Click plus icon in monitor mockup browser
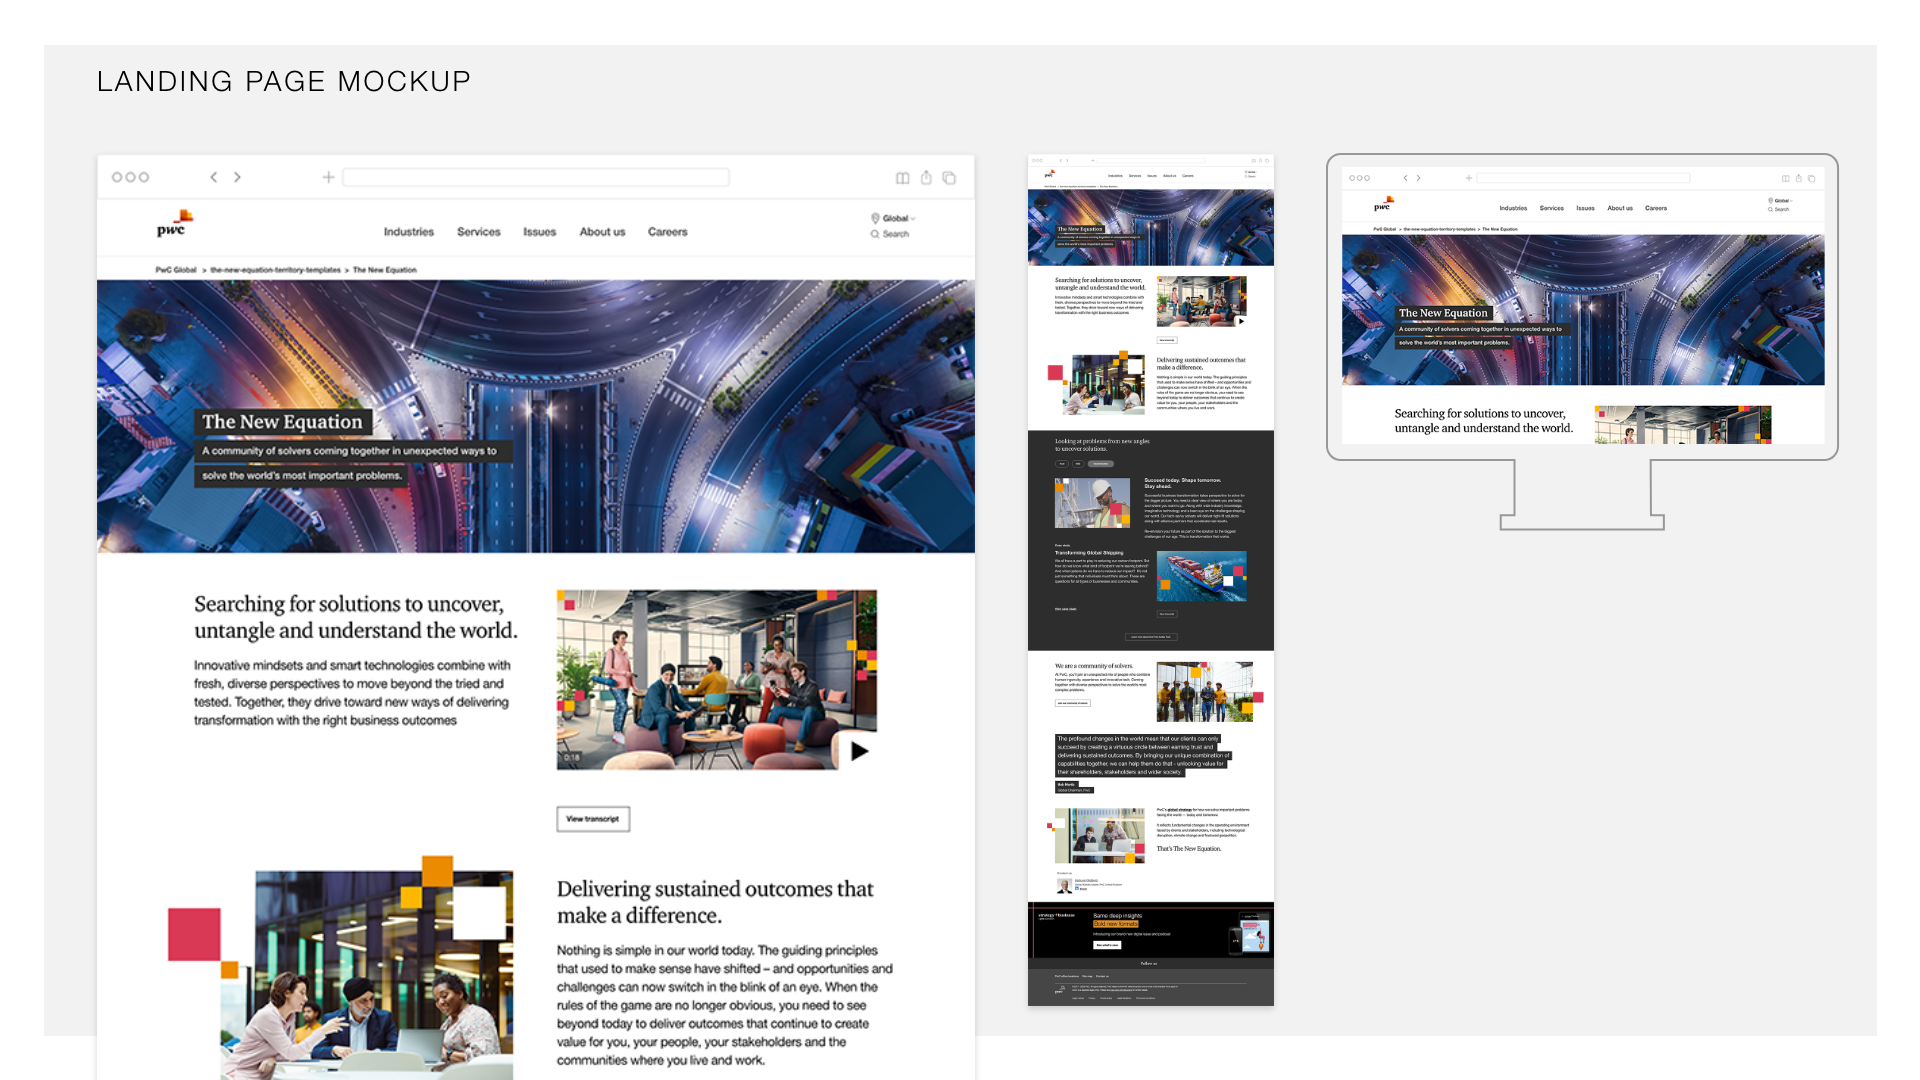Viewport: 1920px width, 1080px height. (1469, 178)
